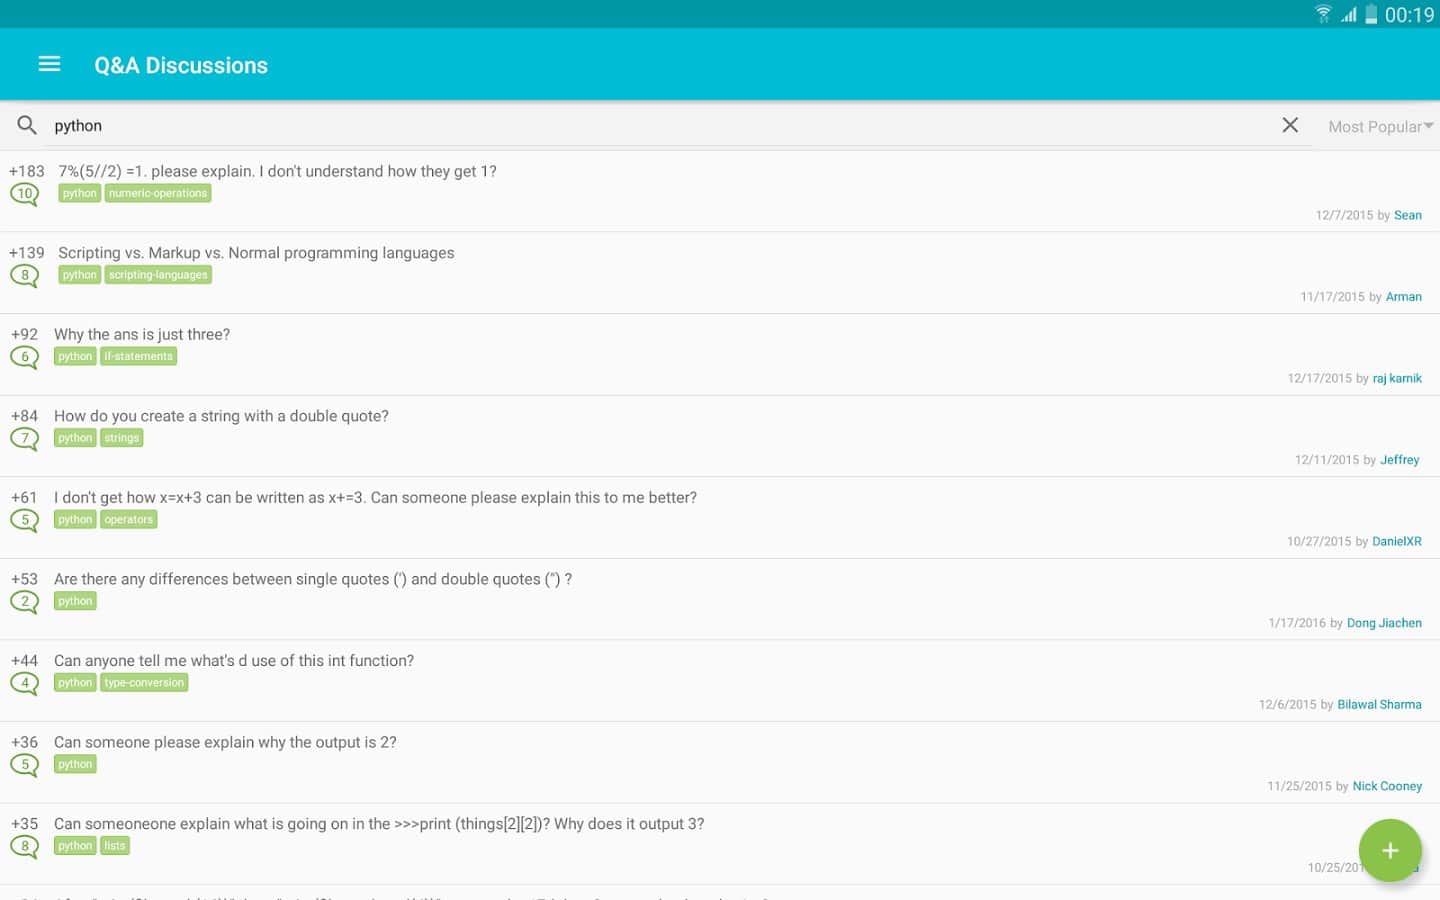Select the numeric-operations tag
The image size is (1440, 900).
pos(158,194)
